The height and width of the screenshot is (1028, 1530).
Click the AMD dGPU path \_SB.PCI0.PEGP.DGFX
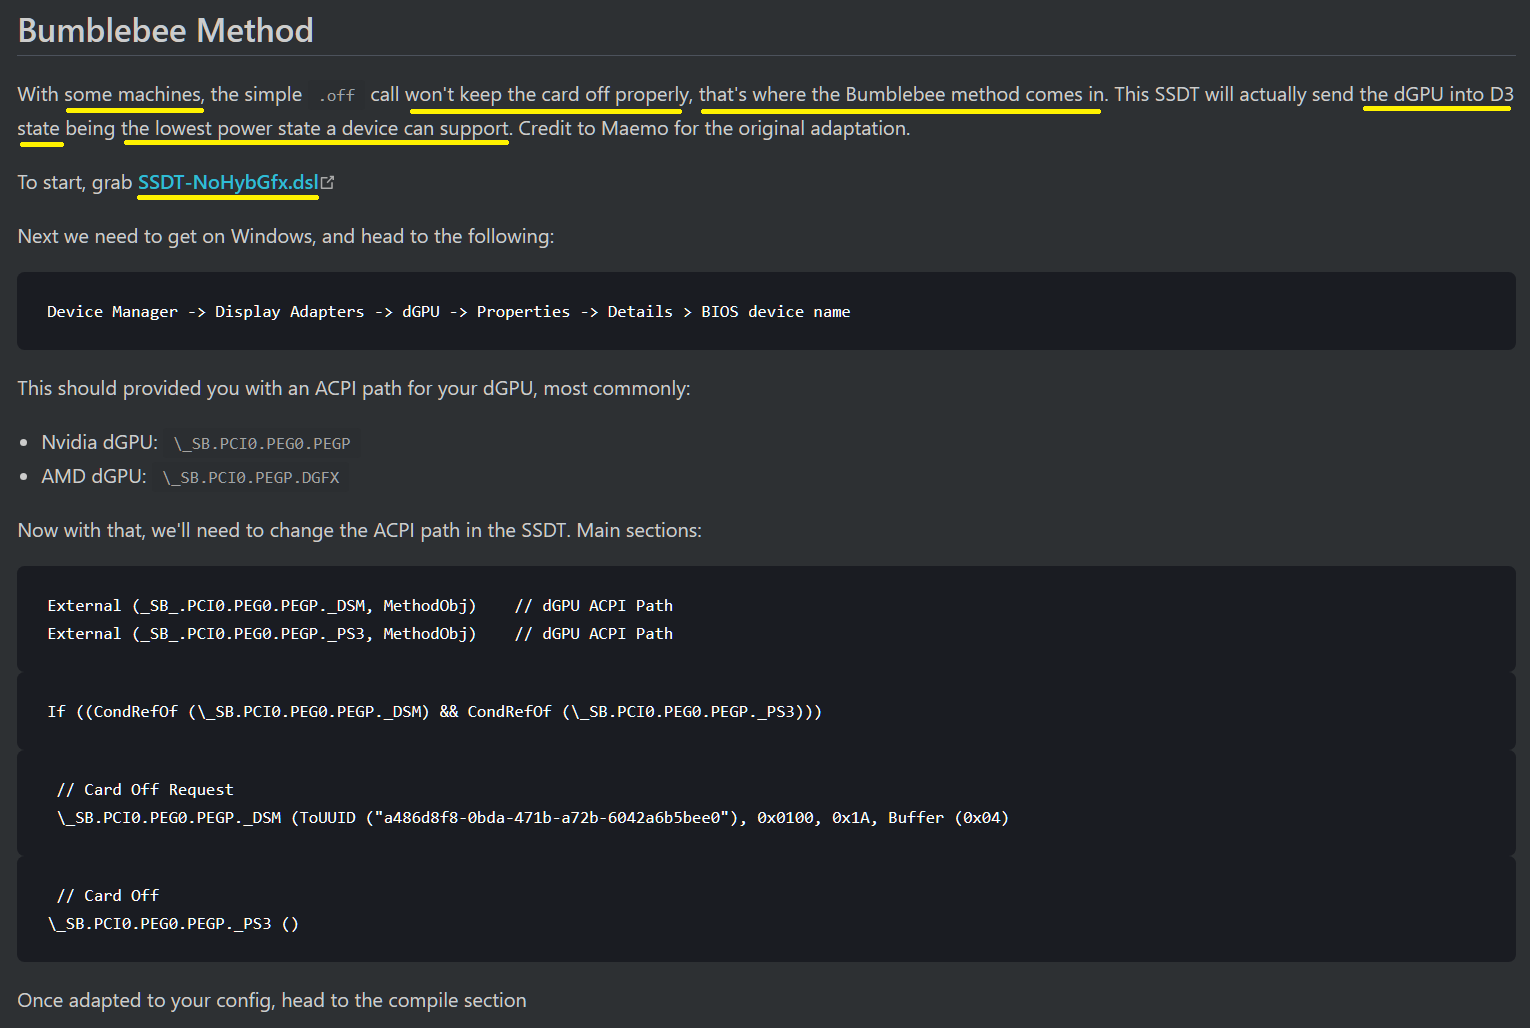coord(251,477)
